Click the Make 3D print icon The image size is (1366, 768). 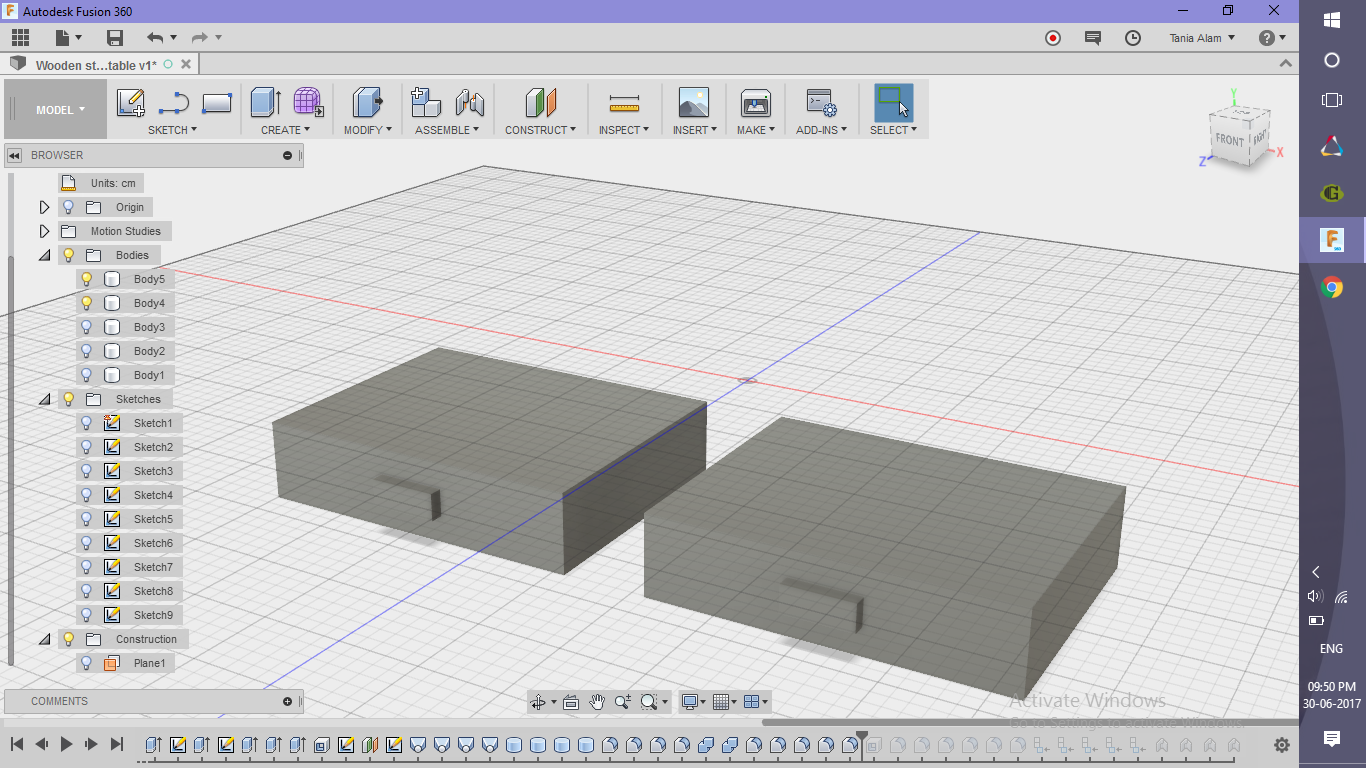point(755,103)
